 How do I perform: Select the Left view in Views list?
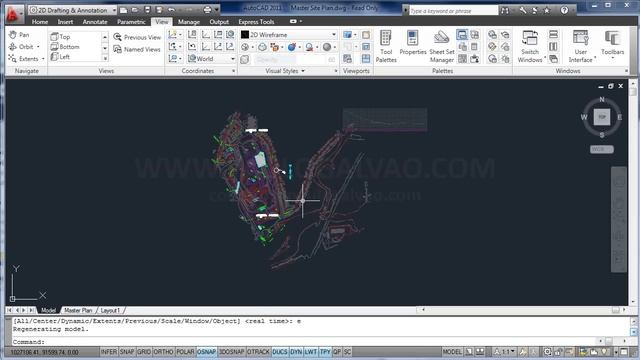coord(60,57)
